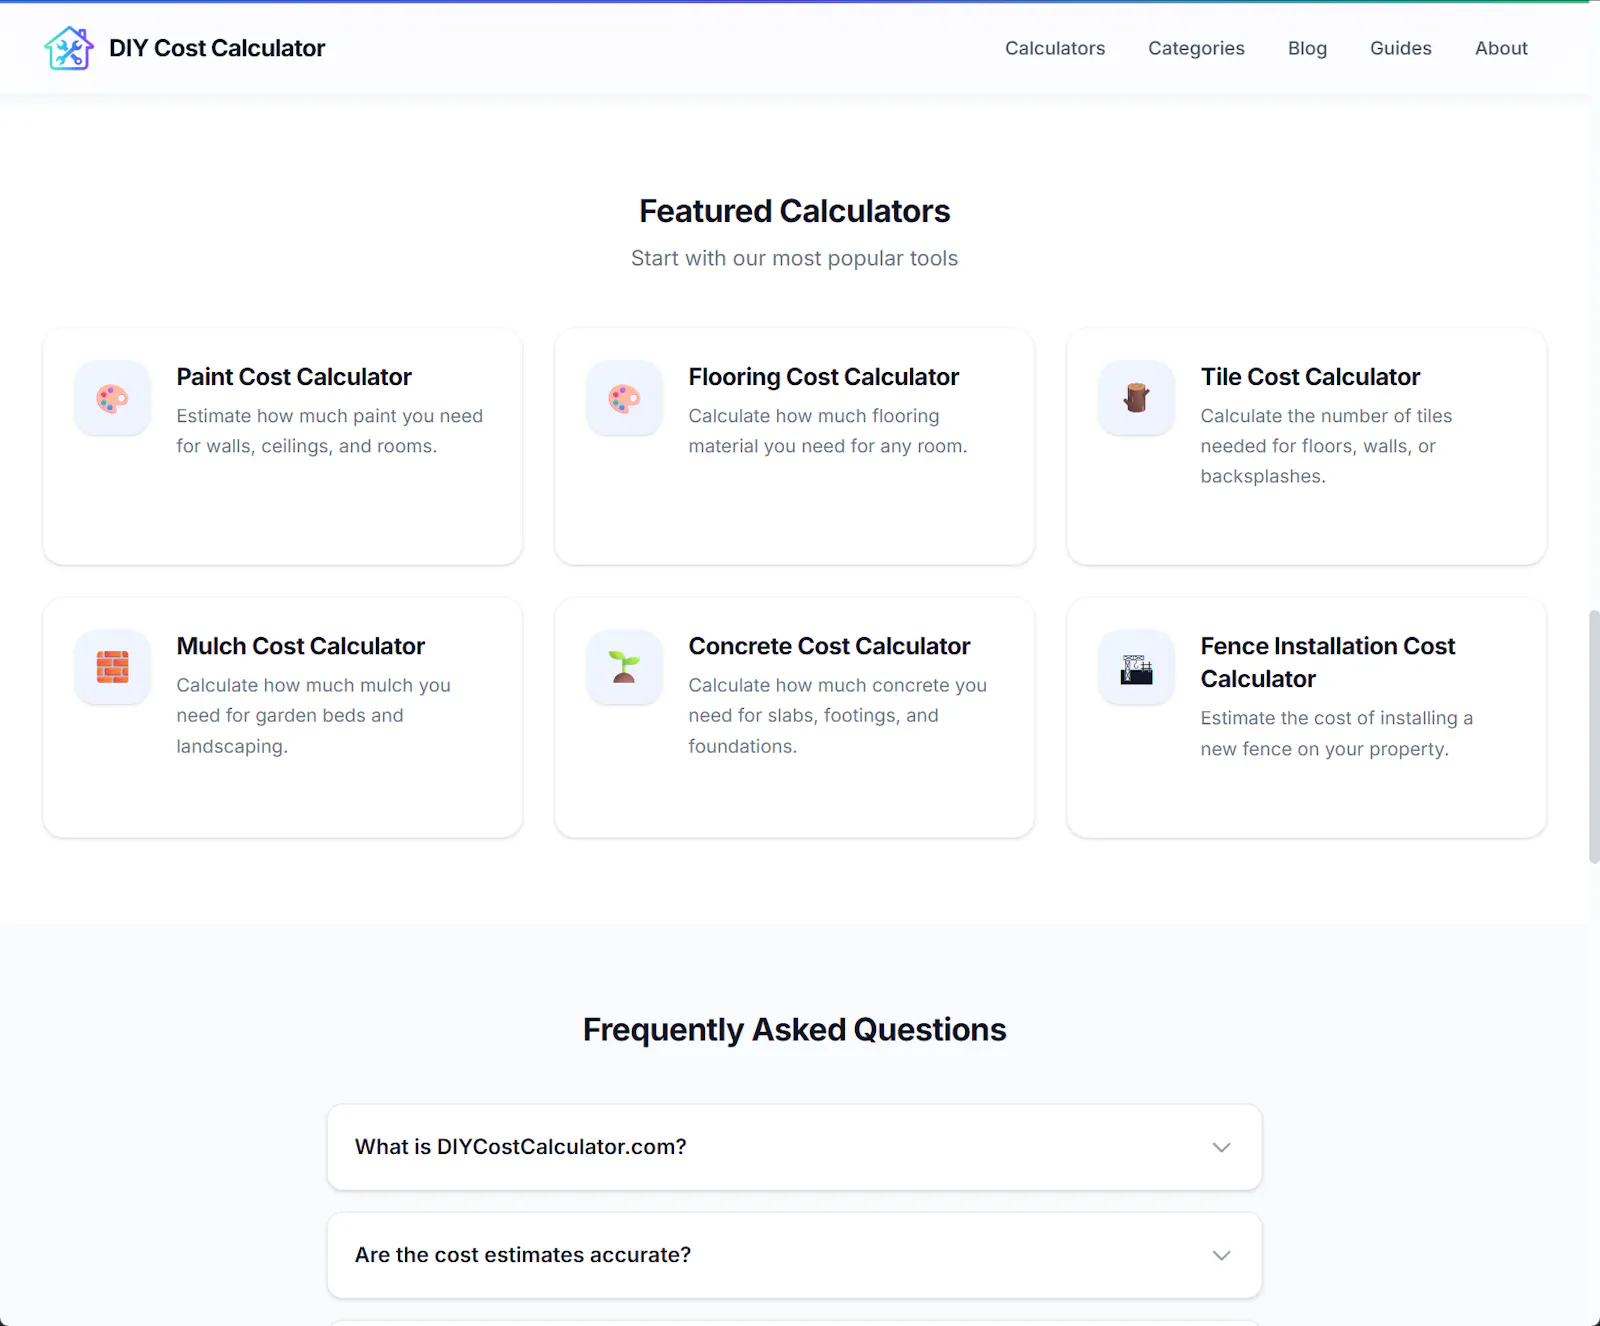Expand the 'Are the cost estimates accurate?' chevron

click(1221, 1255)
